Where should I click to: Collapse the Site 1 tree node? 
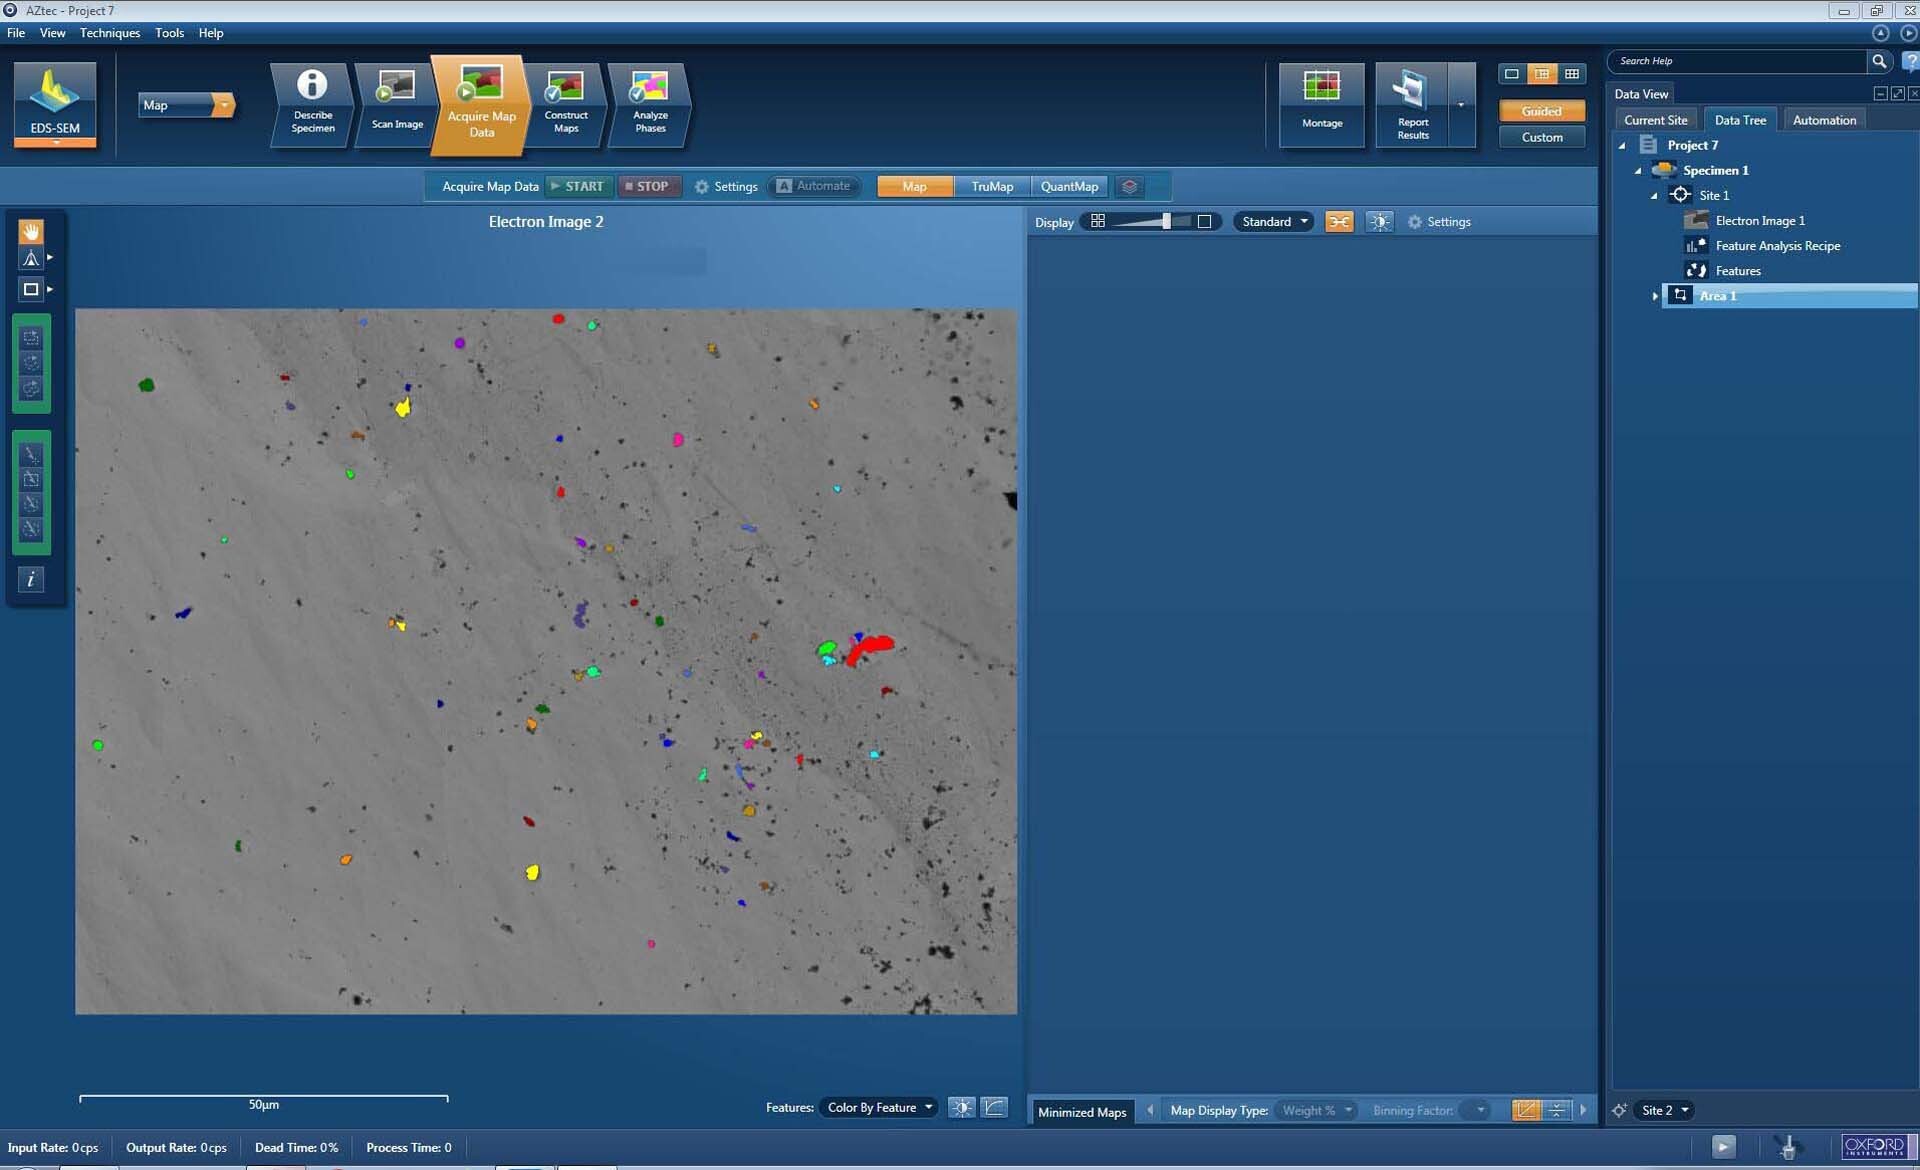pyautogui.click(x=1654, y=196)
